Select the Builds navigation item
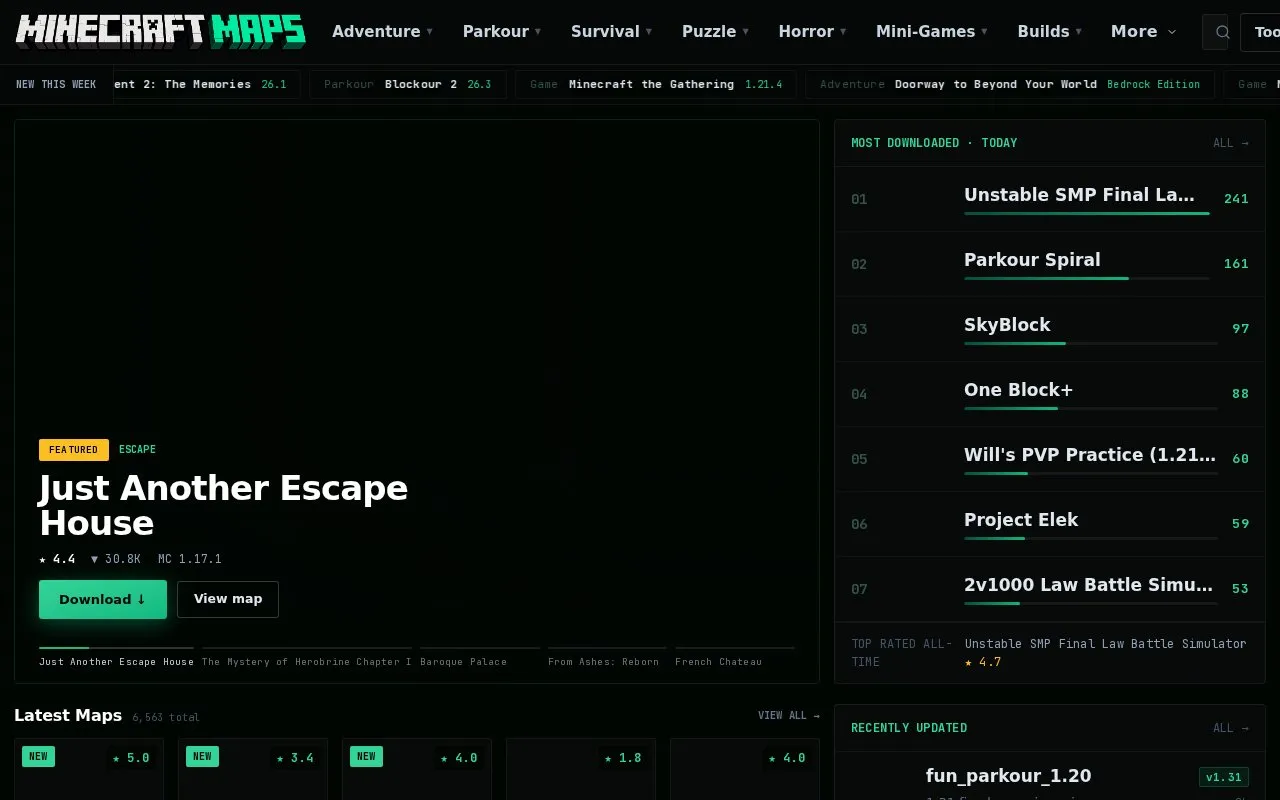Image resolution: width=1280 pixels, height=800 pixels. point(1050,31)
